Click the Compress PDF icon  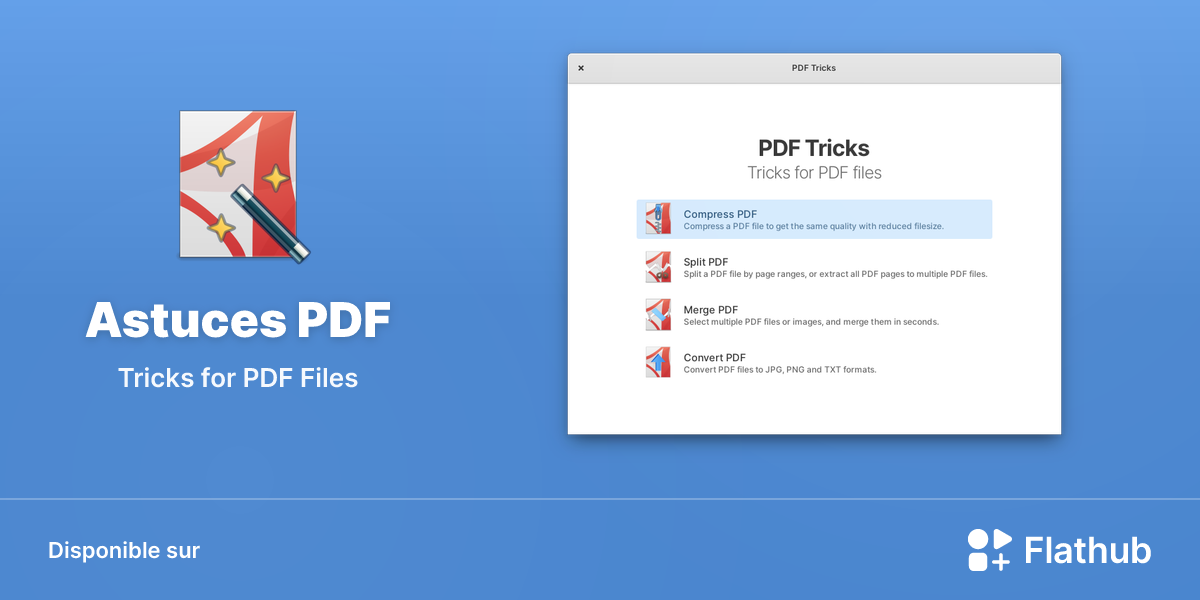(x=658, y=219)
